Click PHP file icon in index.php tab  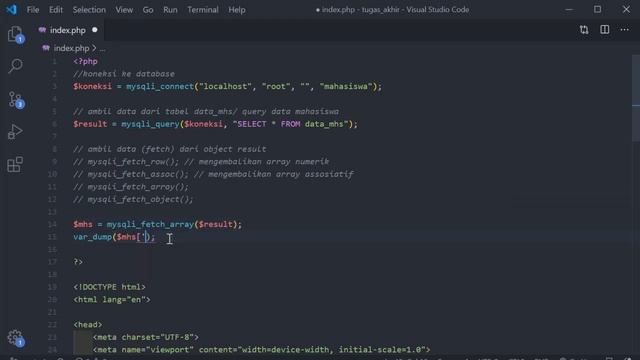(x=42, y=30)
